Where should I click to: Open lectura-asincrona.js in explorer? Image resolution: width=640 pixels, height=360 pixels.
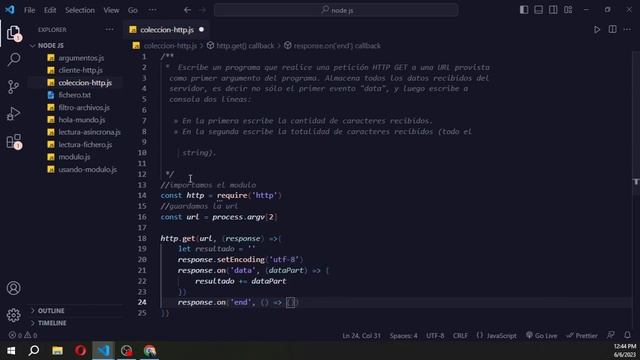point(89,132)
